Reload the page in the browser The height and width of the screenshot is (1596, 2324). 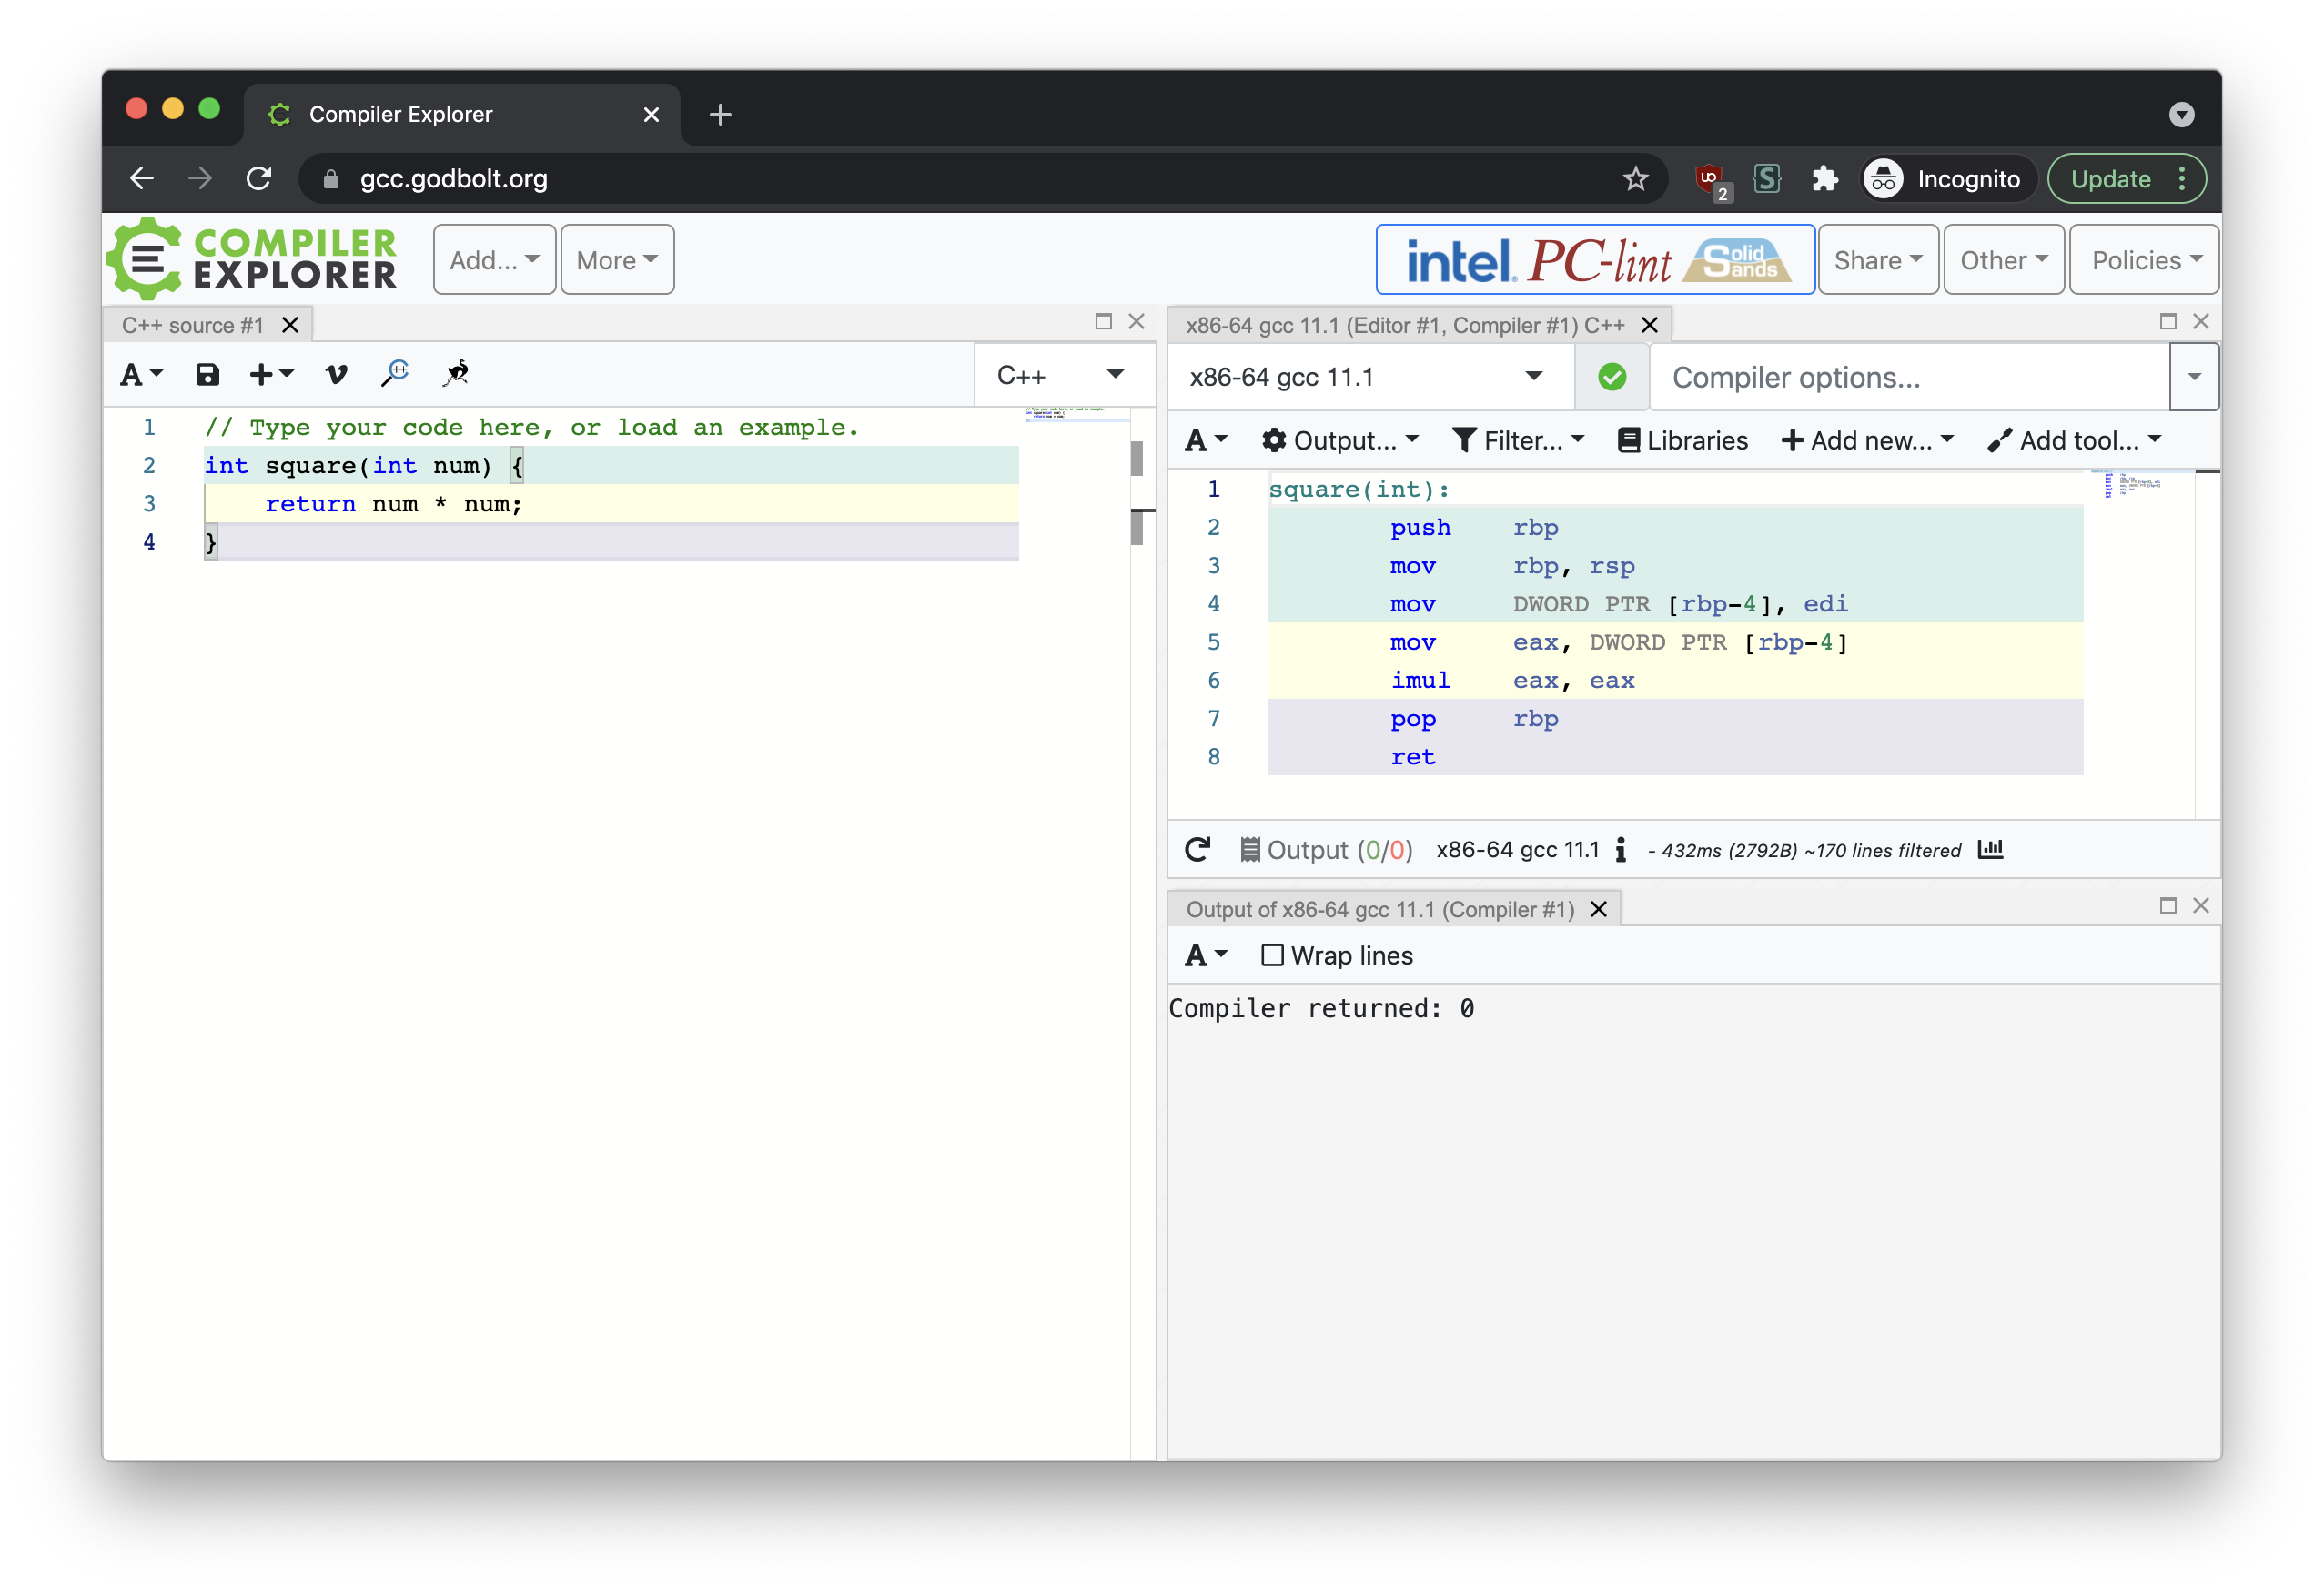(259, 178)
